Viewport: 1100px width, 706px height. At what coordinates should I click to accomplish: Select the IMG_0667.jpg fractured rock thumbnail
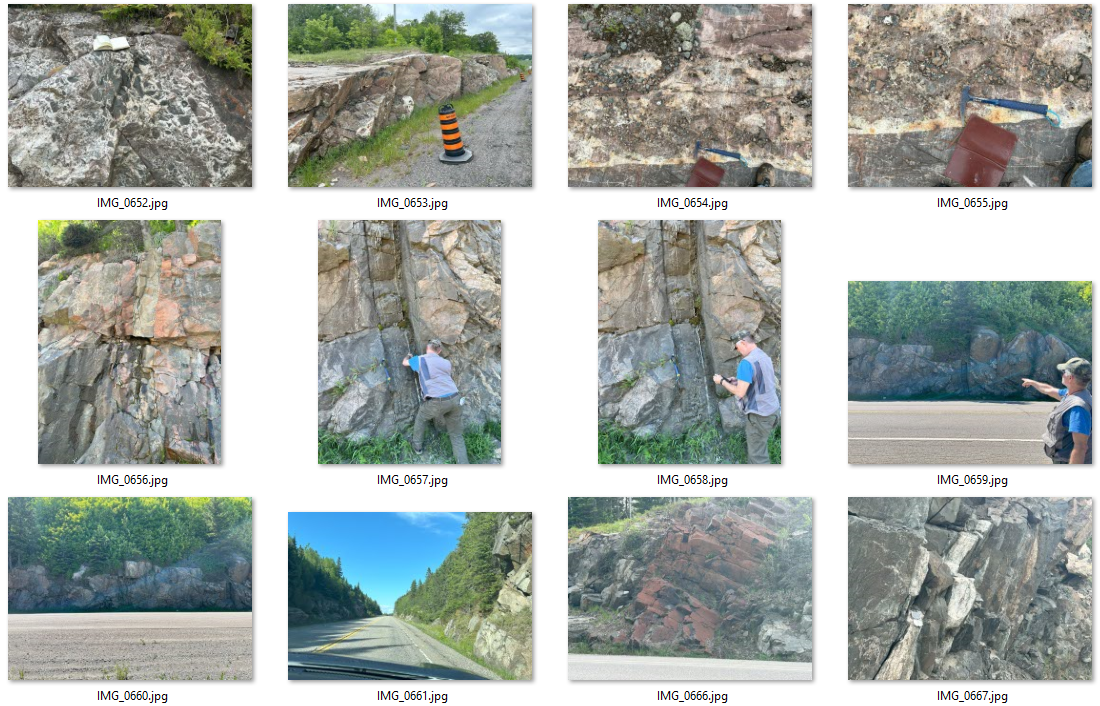[x=970, y=589]
